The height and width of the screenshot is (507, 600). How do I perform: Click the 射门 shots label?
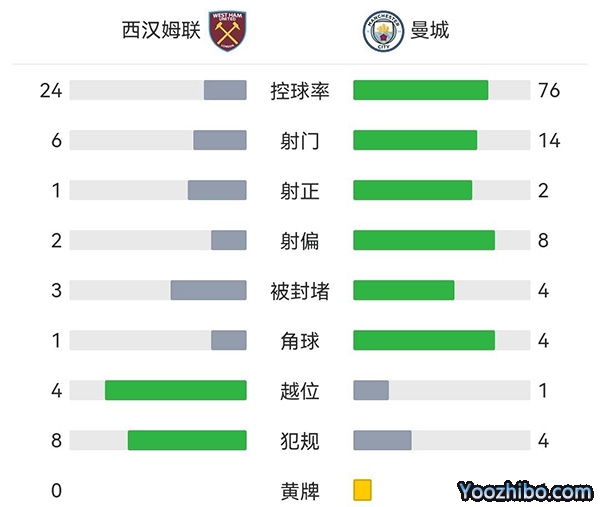coord(300,141)
